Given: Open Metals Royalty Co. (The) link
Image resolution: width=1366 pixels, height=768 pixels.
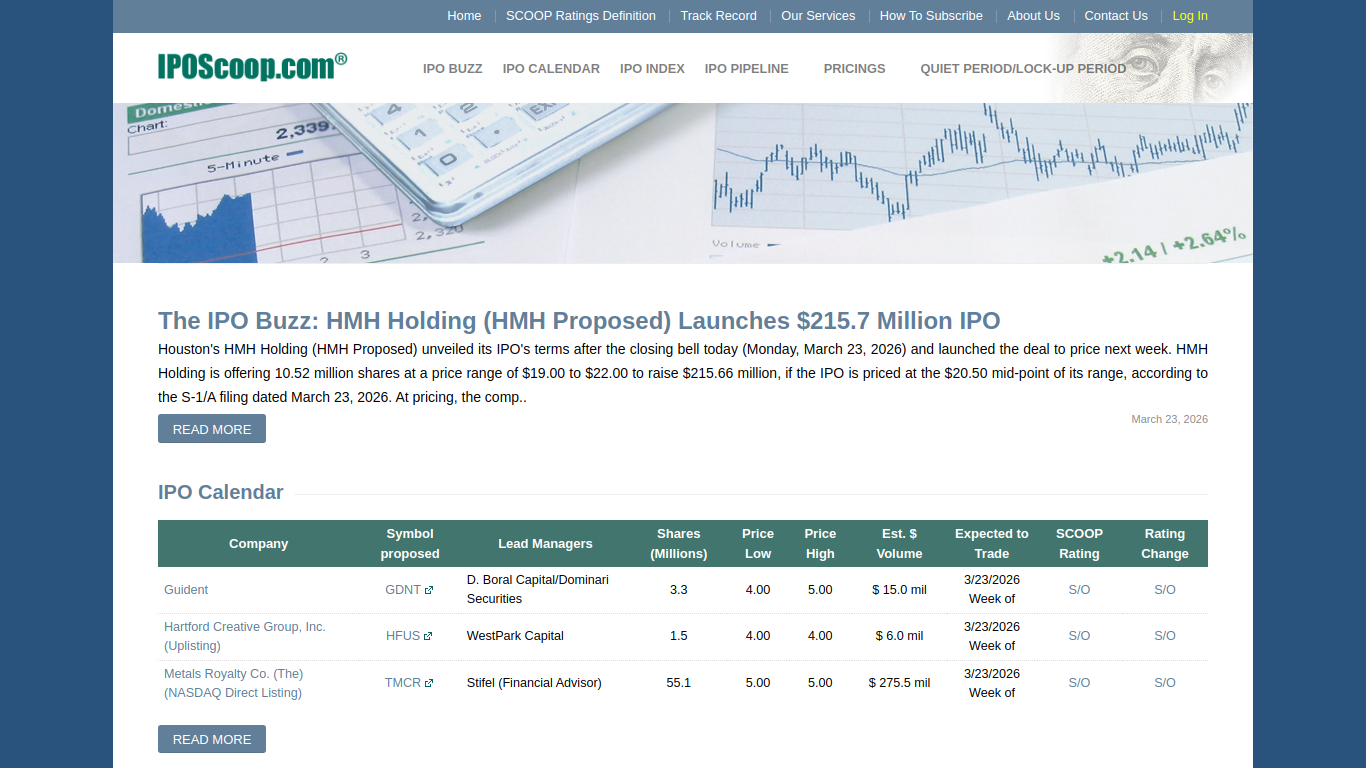Looking at the screenshot, I should click(x=234, y=683).
